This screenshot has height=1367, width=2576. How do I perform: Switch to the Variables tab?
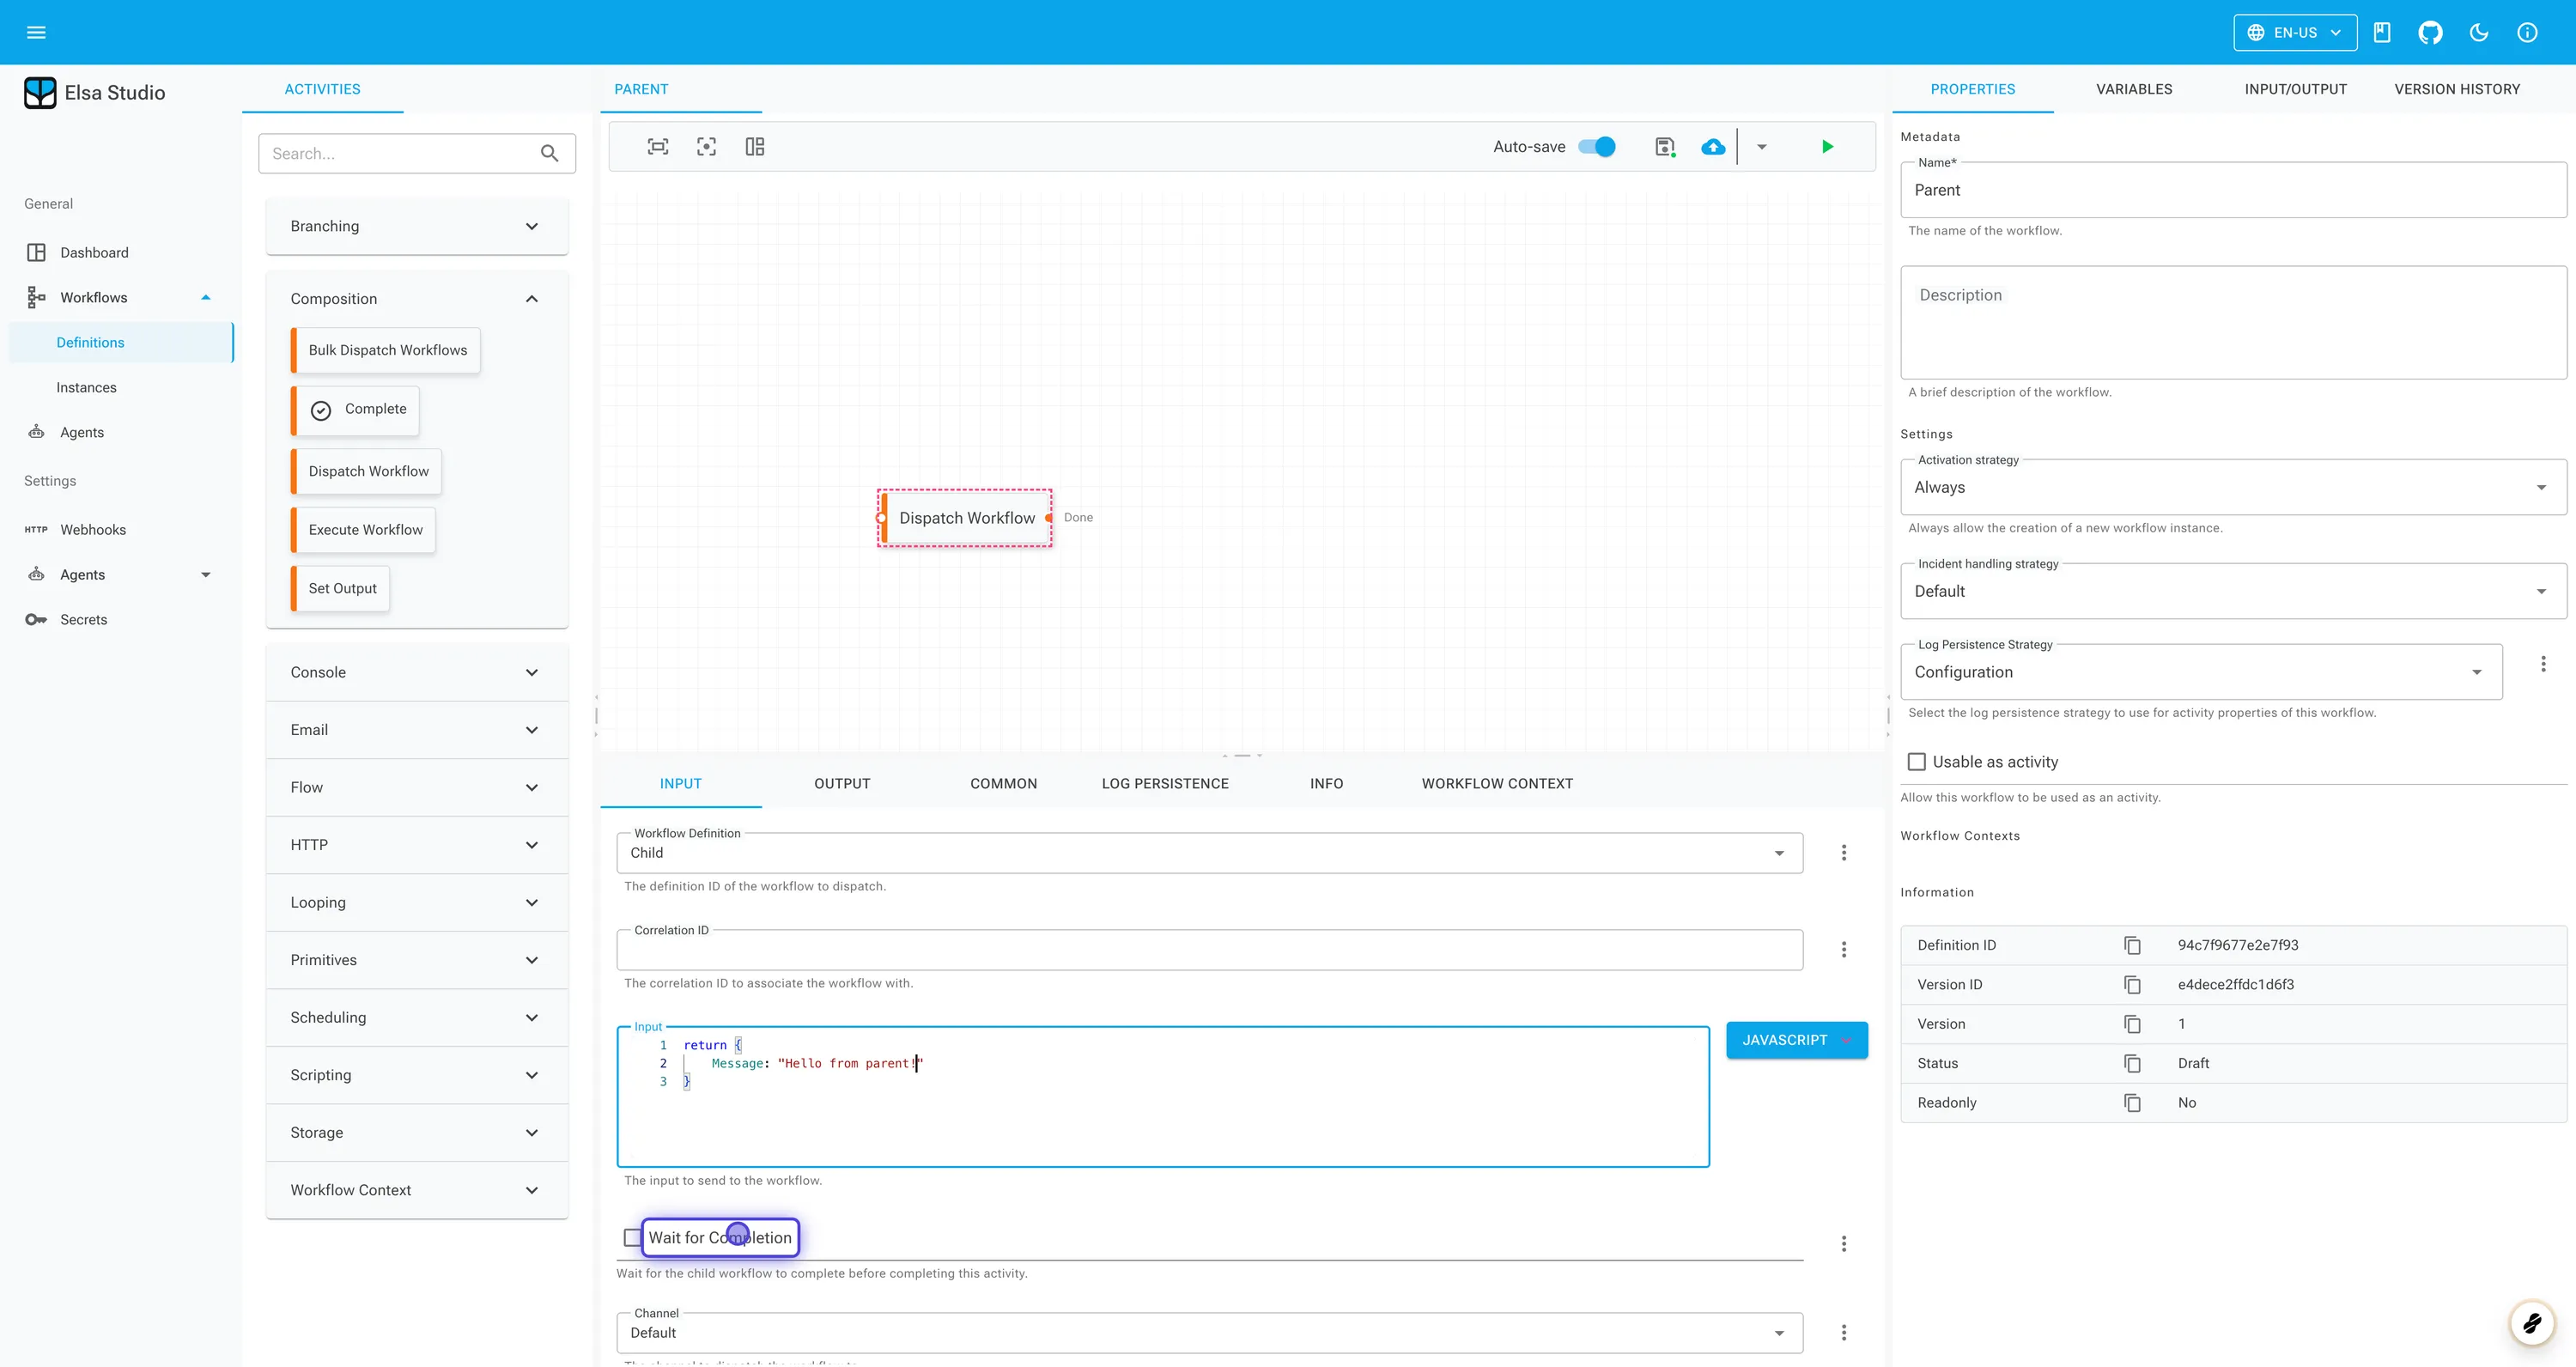click(2134, 89)
